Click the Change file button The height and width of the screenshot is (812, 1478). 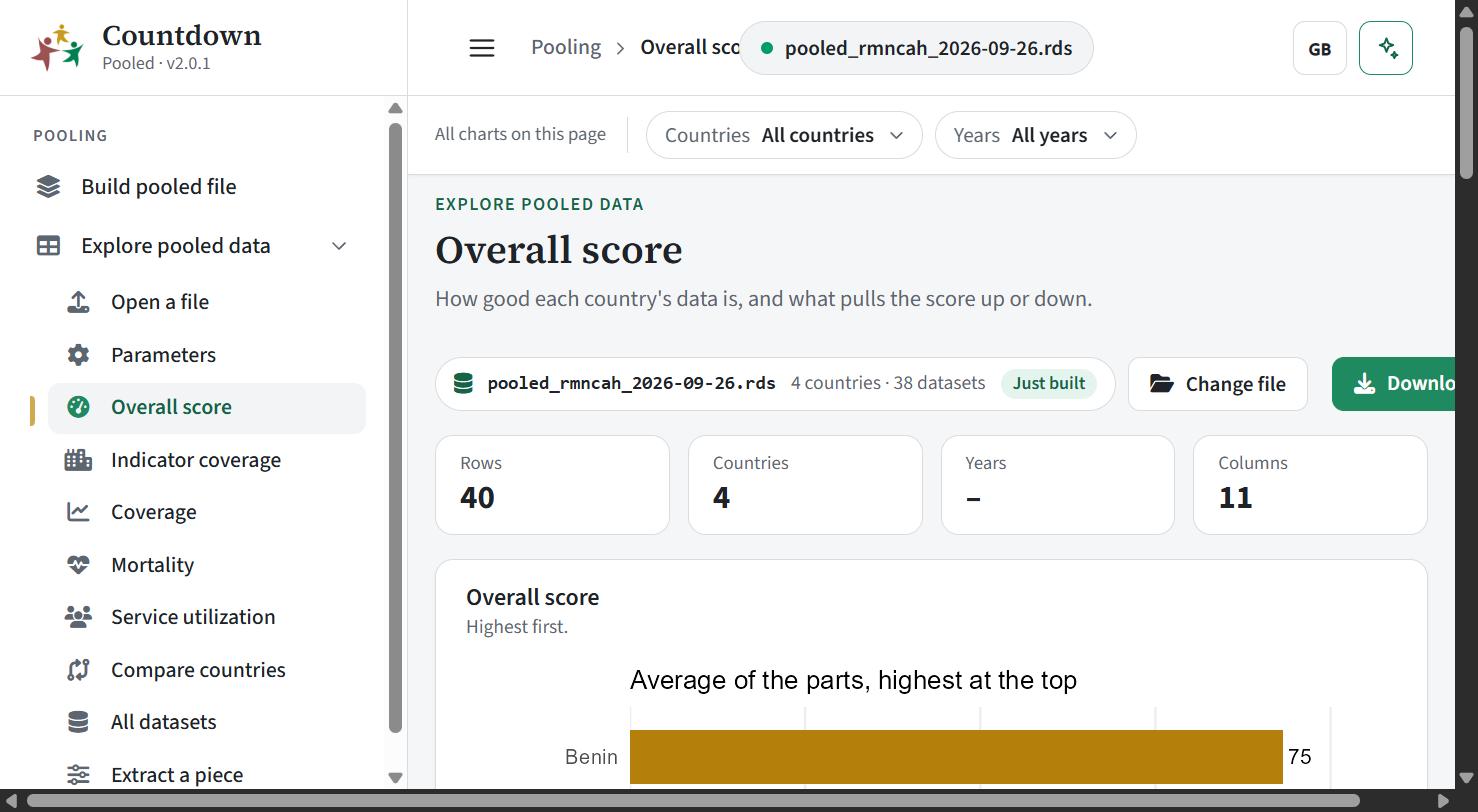point(1218,384)
